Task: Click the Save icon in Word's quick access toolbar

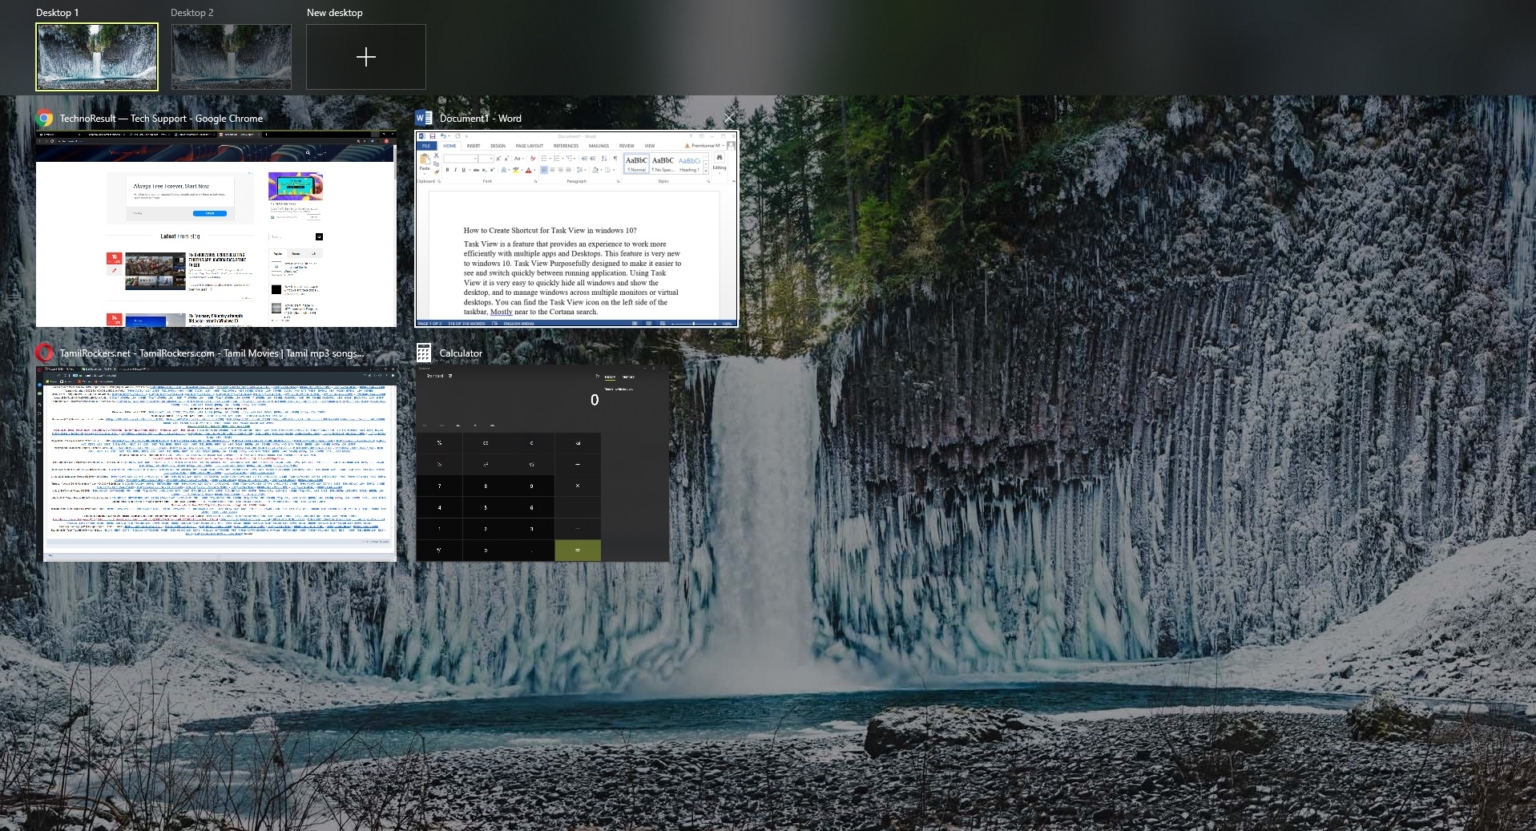Action: click(x=432, y=137)
